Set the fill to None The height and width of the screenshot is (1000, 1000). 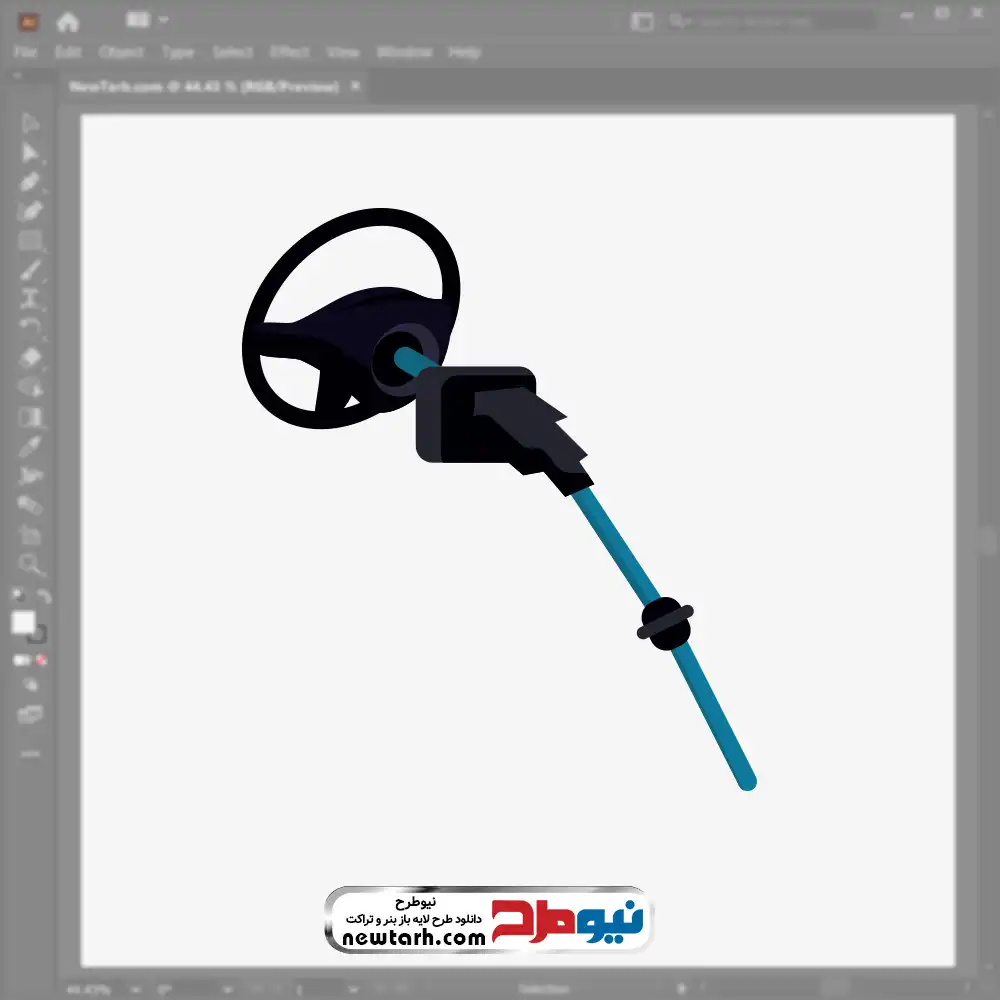coord(42,660)
